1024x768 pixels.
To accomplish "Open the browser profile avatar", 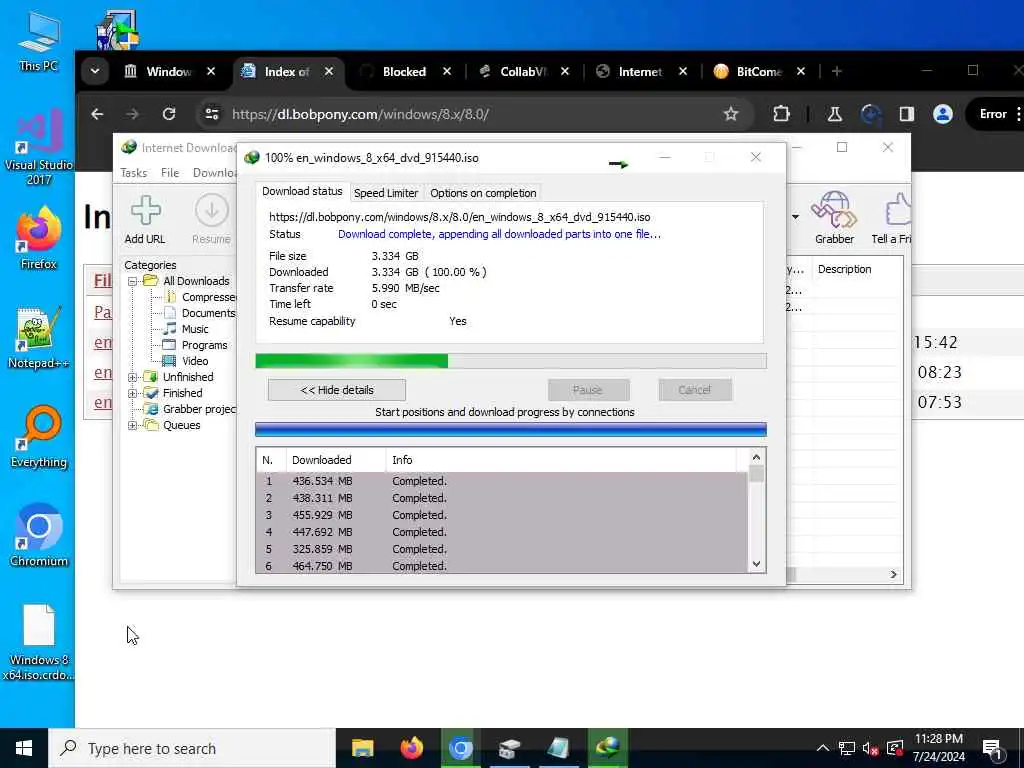I will click(942, 114).
